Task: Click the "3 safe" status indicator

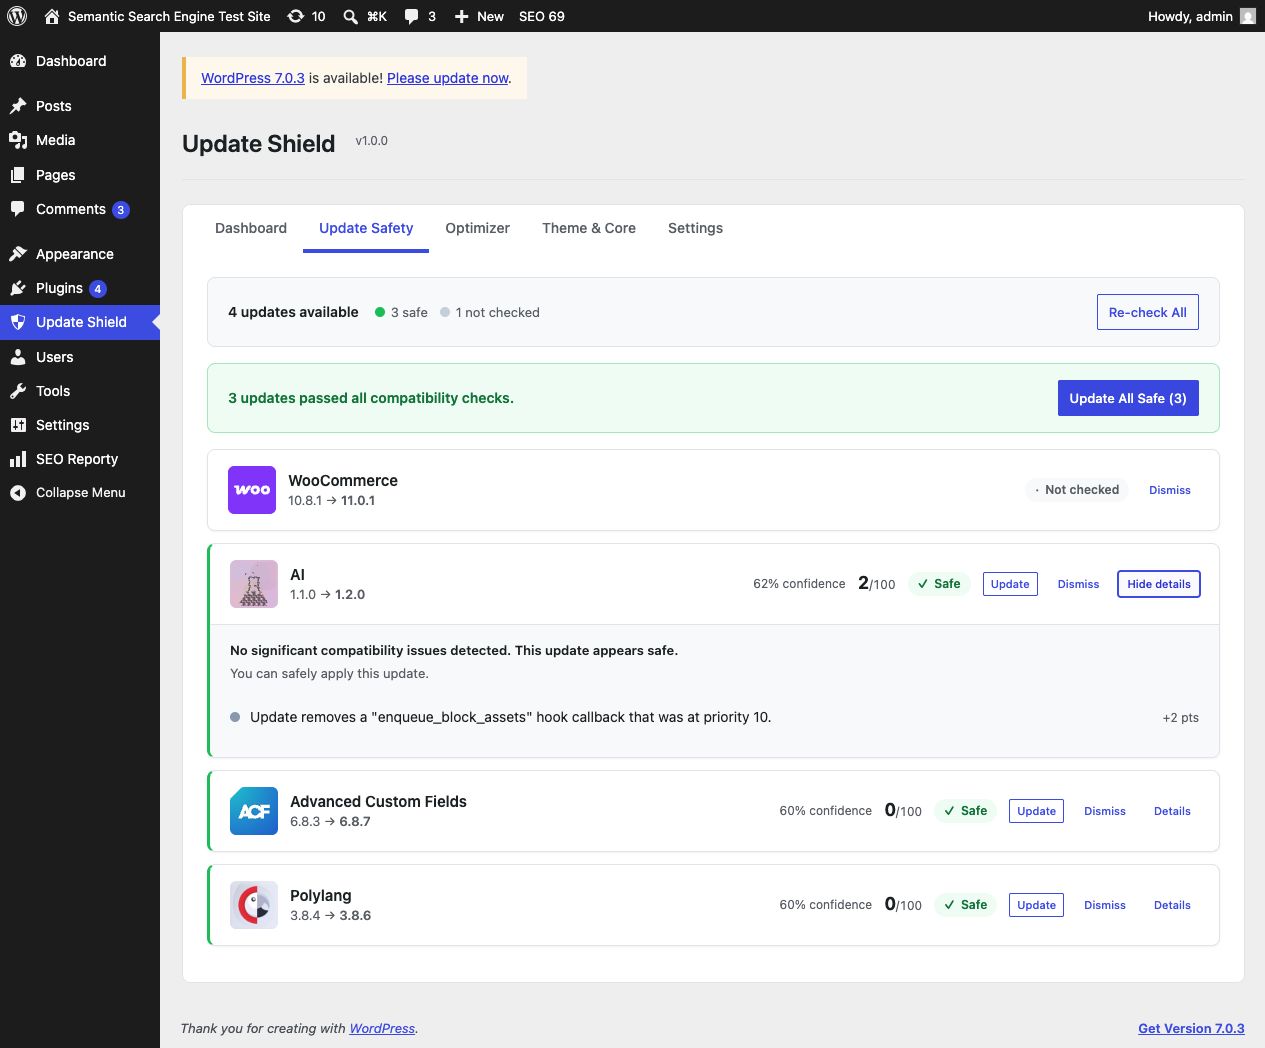Action: tap(401, 312)
